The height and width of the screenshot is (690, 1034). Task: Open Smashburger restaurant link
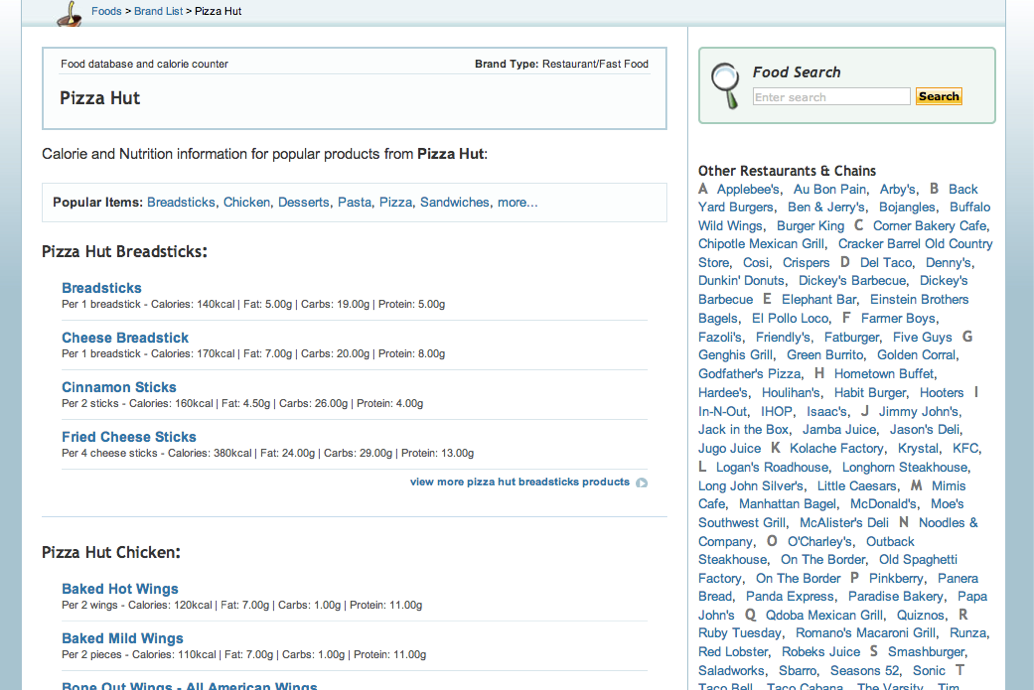pyautogui.click(x=927, y=652)
